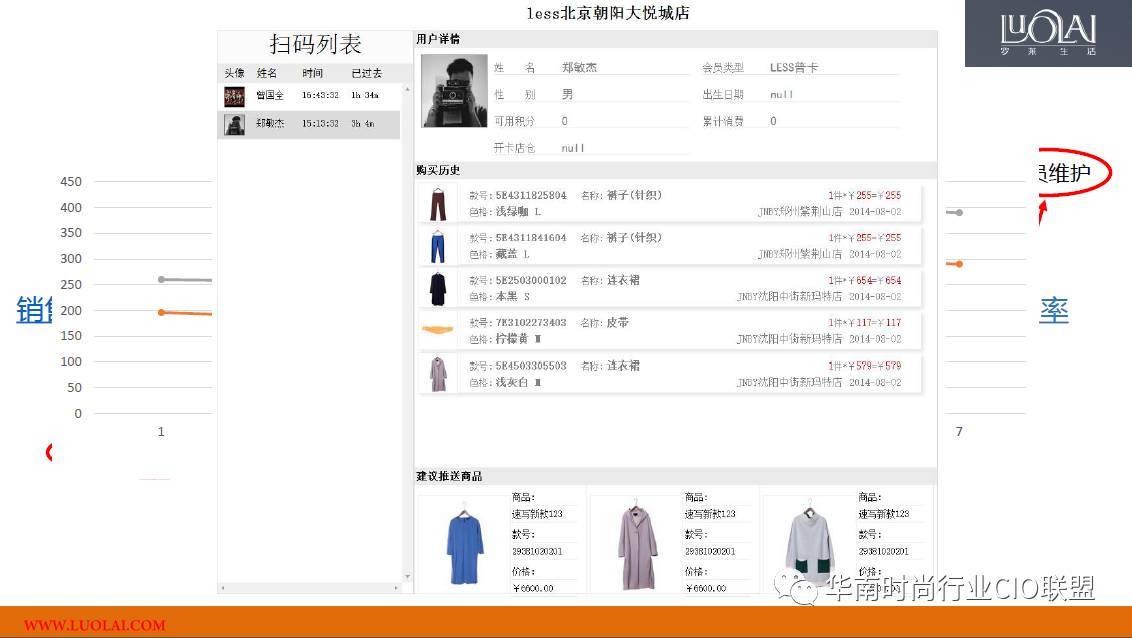Viewport: 1132px width, 638px height.
Task: Click the elapsed time 1h 34m
Action: [365, 95]
